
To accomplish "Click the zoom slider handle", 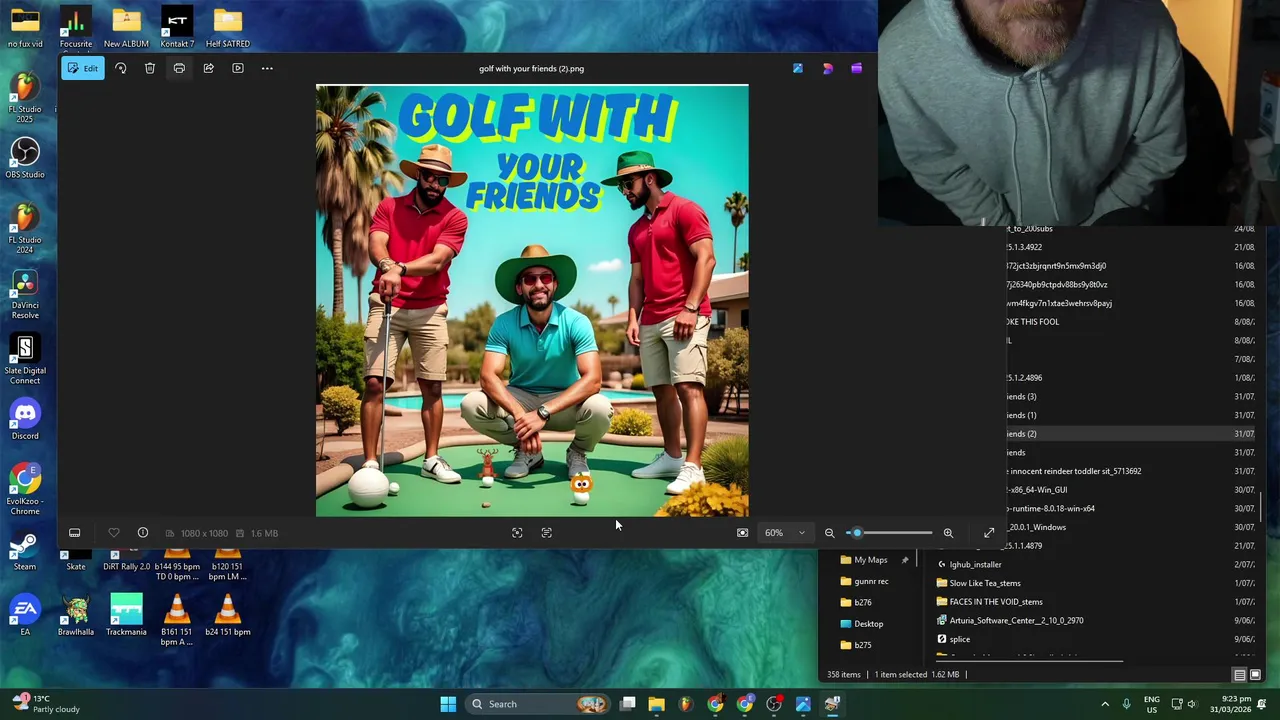I will [x=856, y=533].
